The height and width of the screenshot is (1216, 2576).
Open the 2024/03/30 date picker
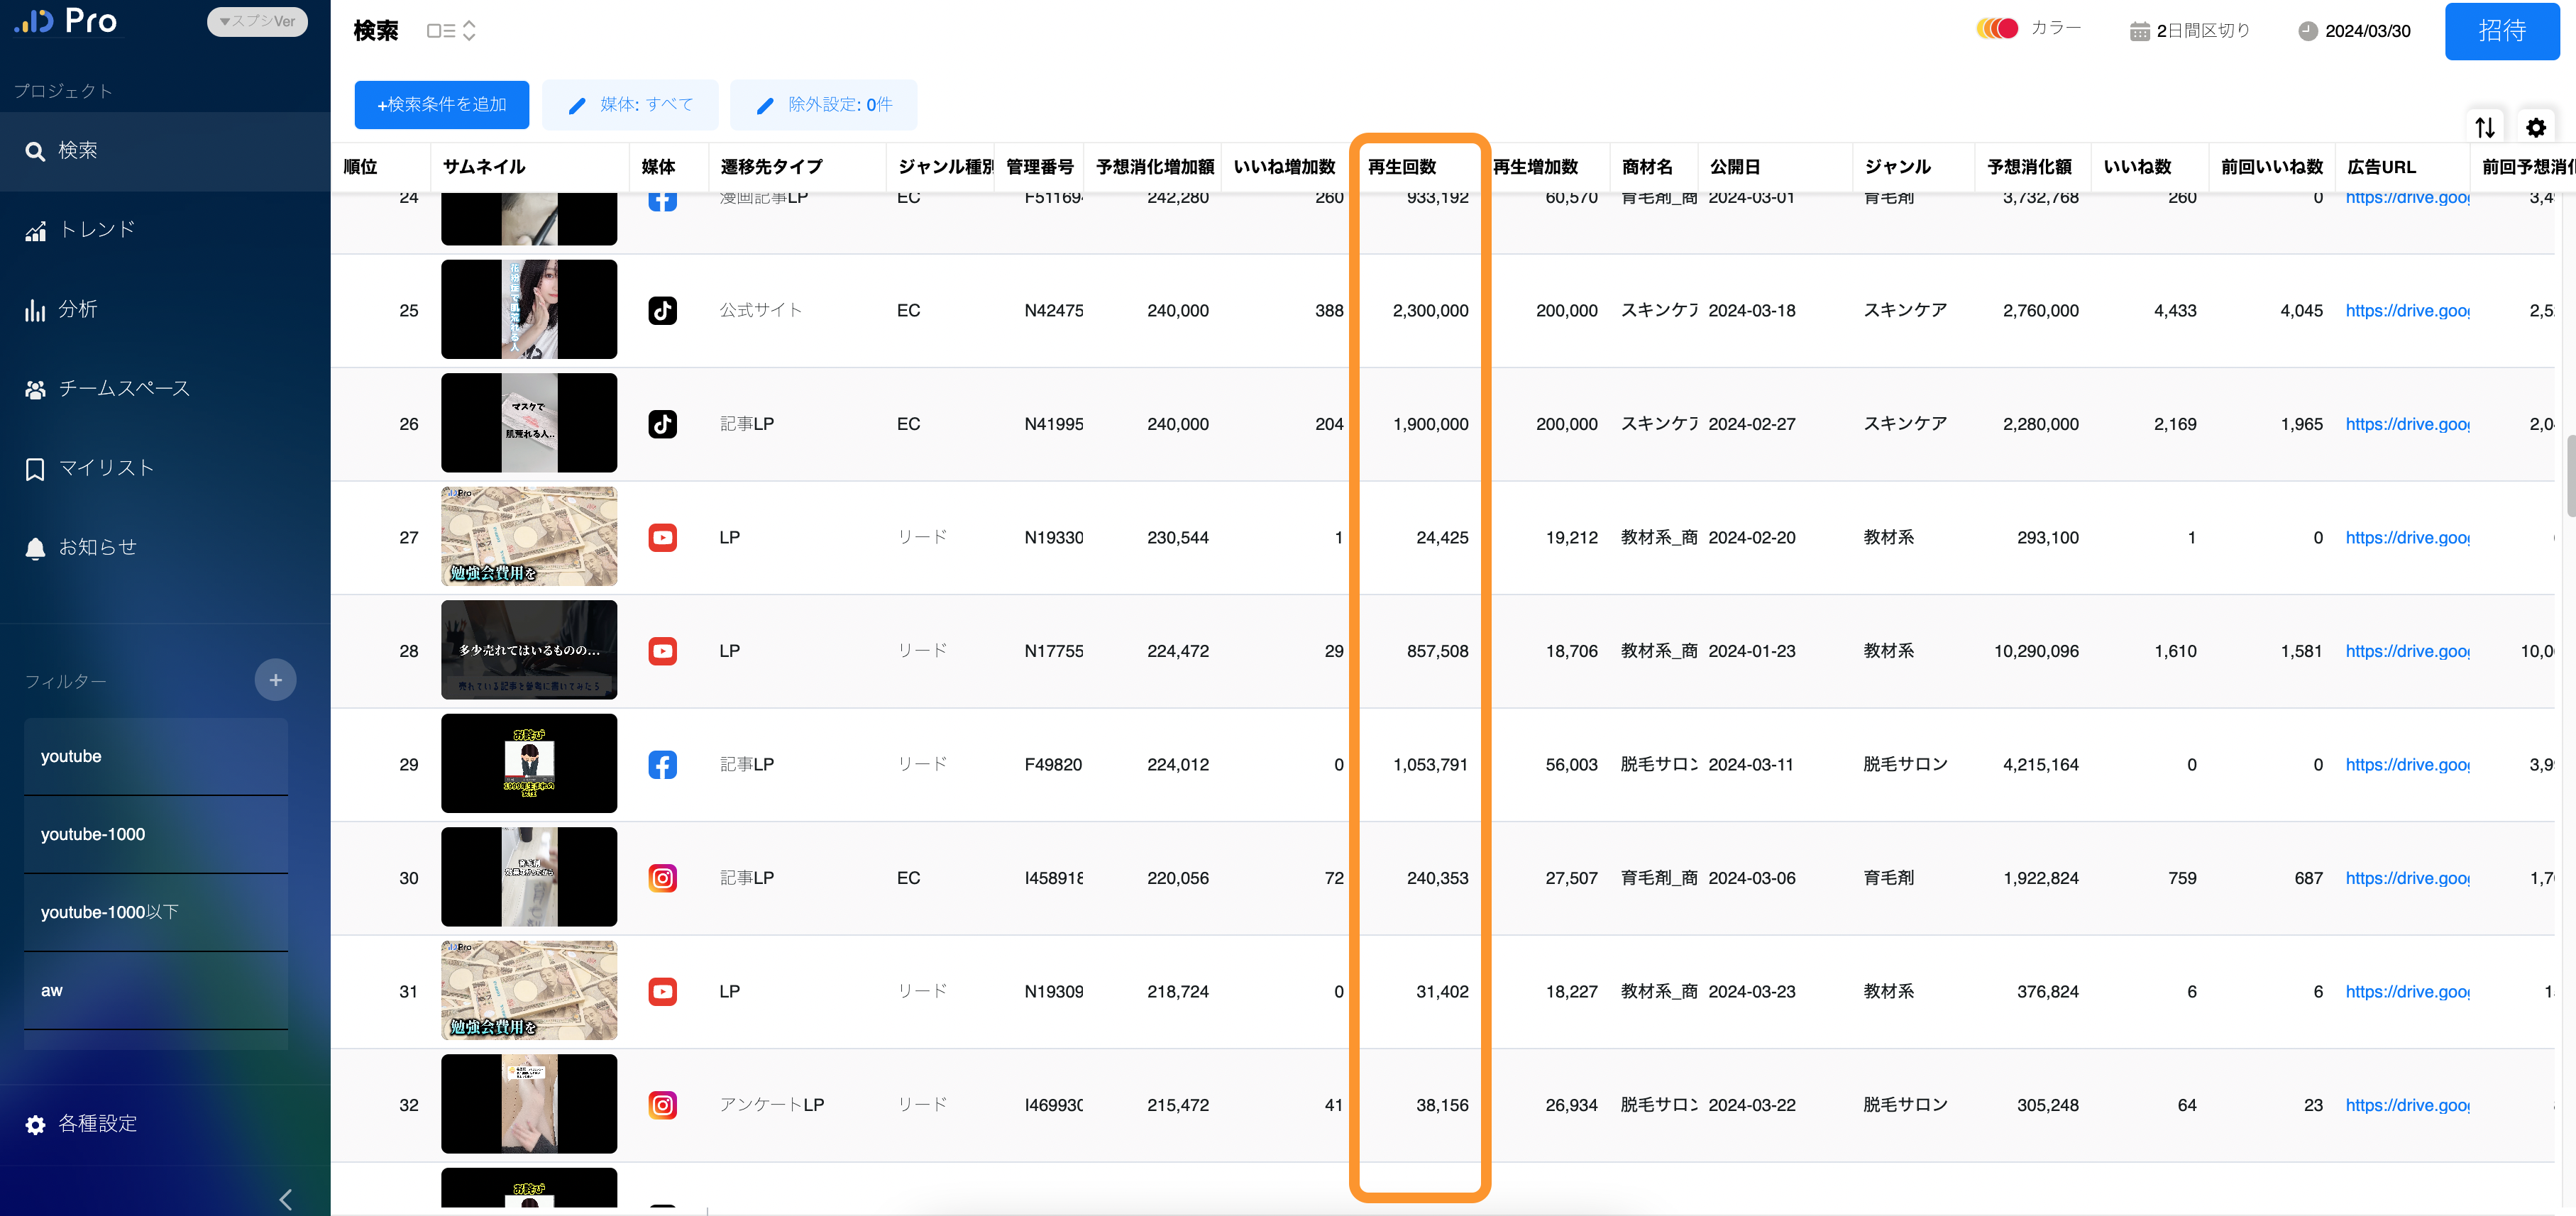click(2354, 31)
